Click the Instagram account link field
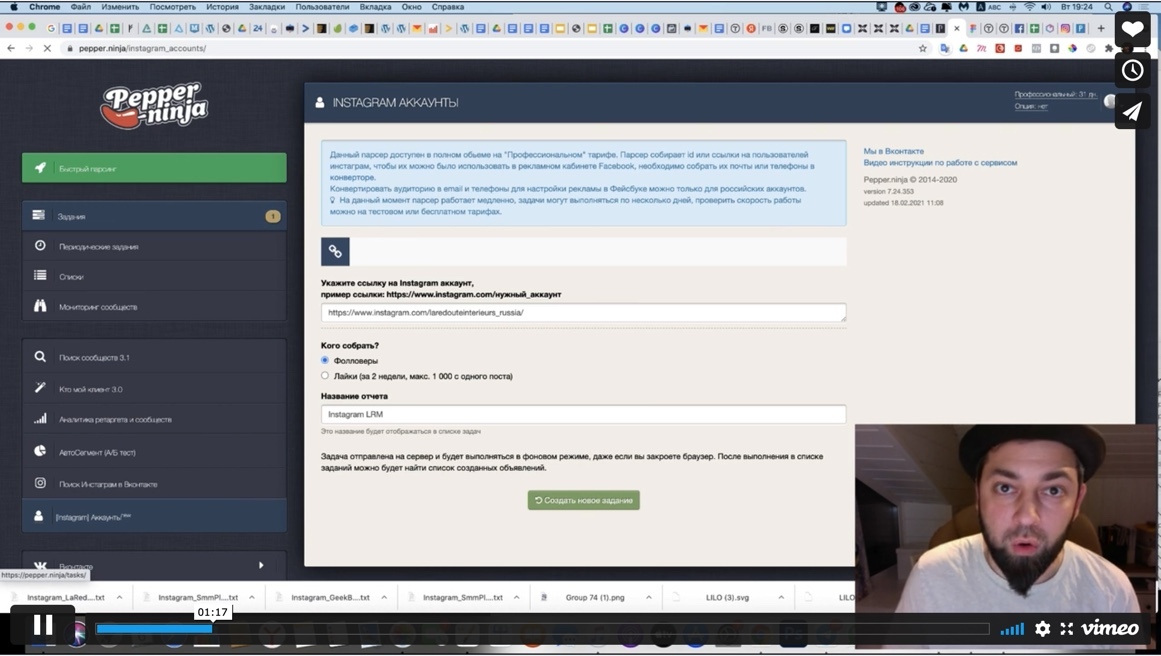Image resolution: width=1161 pixels, height=656 pixels. click(583, 312)
